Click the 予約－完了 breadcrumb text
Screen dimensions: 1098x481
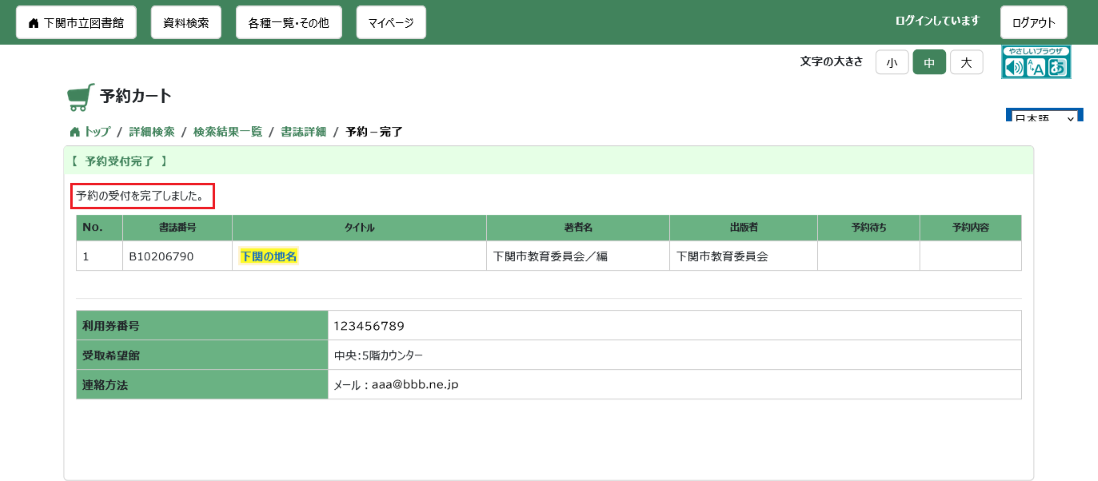375,132
